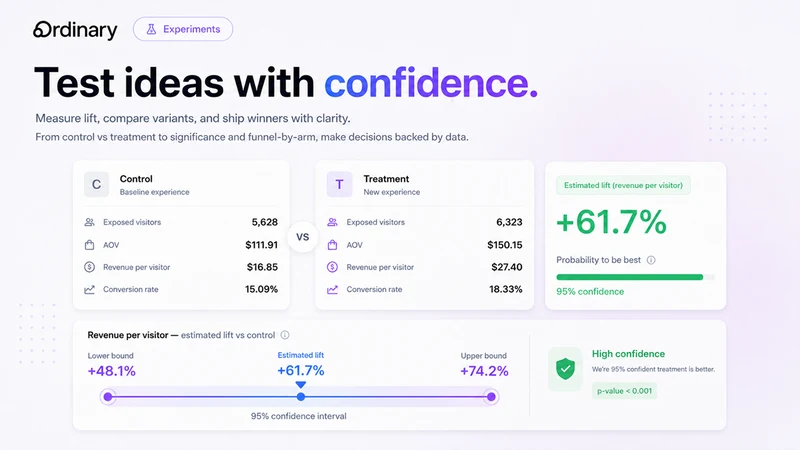The height and width of the screenshot is (450, 800).
Task: Click Treatment conversion rate 18.33%
Action: 506,289
